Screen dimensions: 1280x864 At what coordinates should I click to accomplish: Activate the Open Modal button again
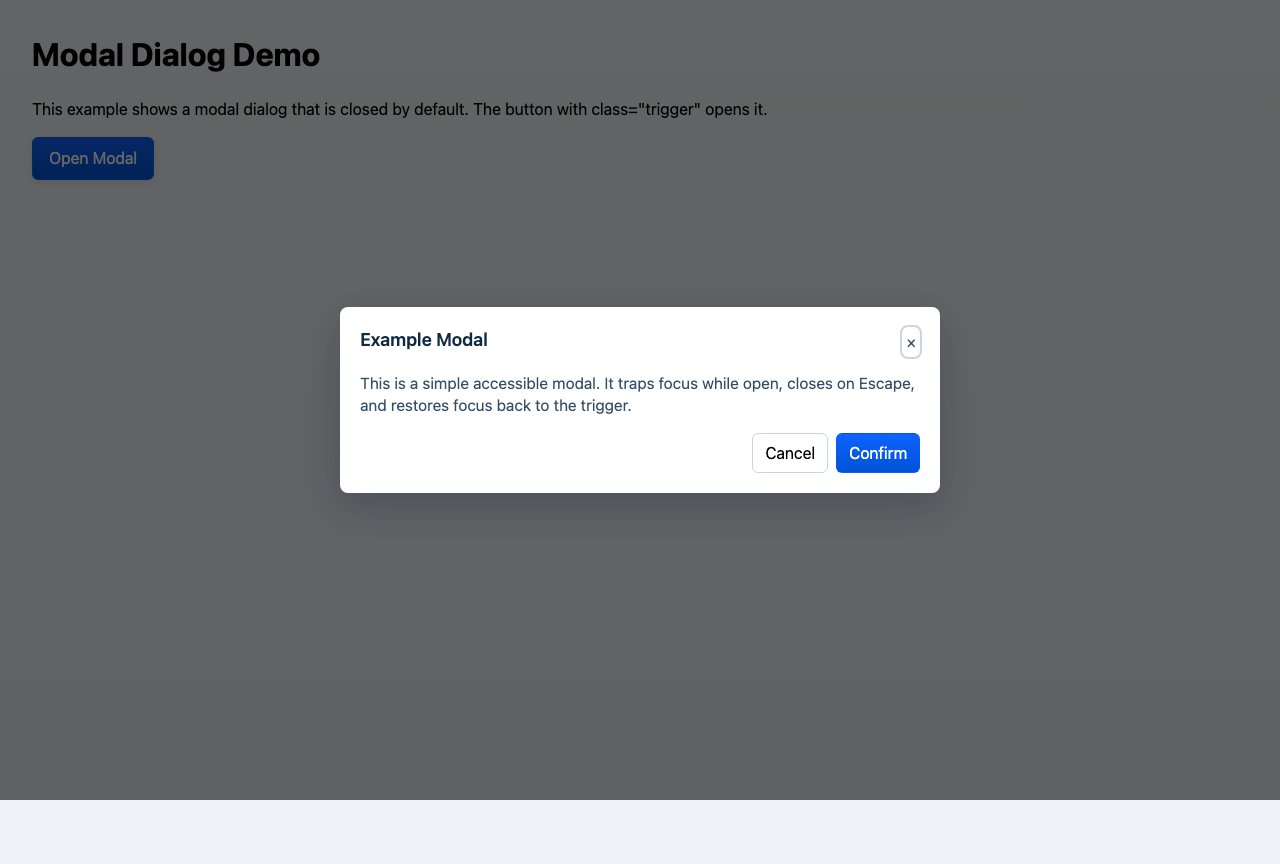click(x=92, y=158)
